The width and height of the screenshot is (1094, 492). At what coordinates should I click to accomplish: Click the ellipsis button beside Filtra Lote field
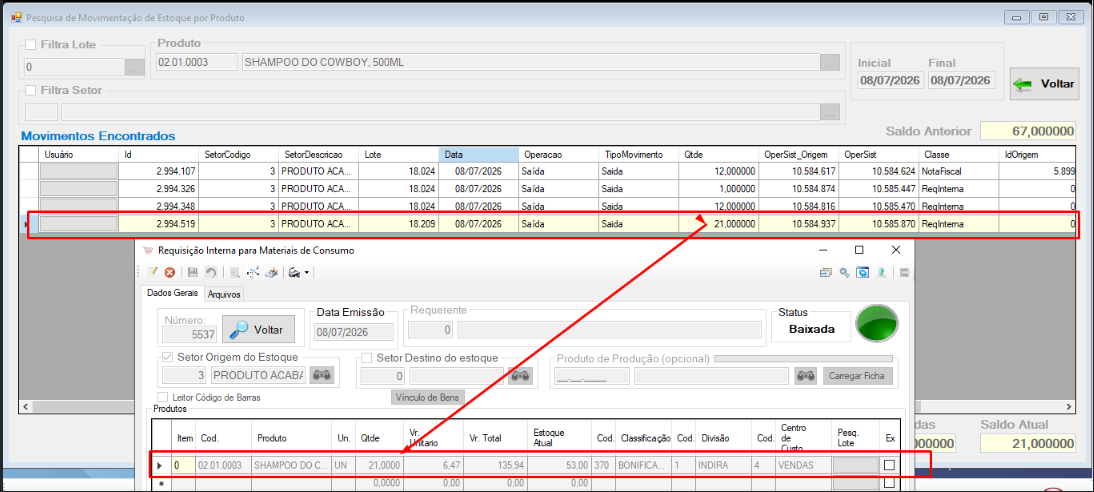point(134,68)
